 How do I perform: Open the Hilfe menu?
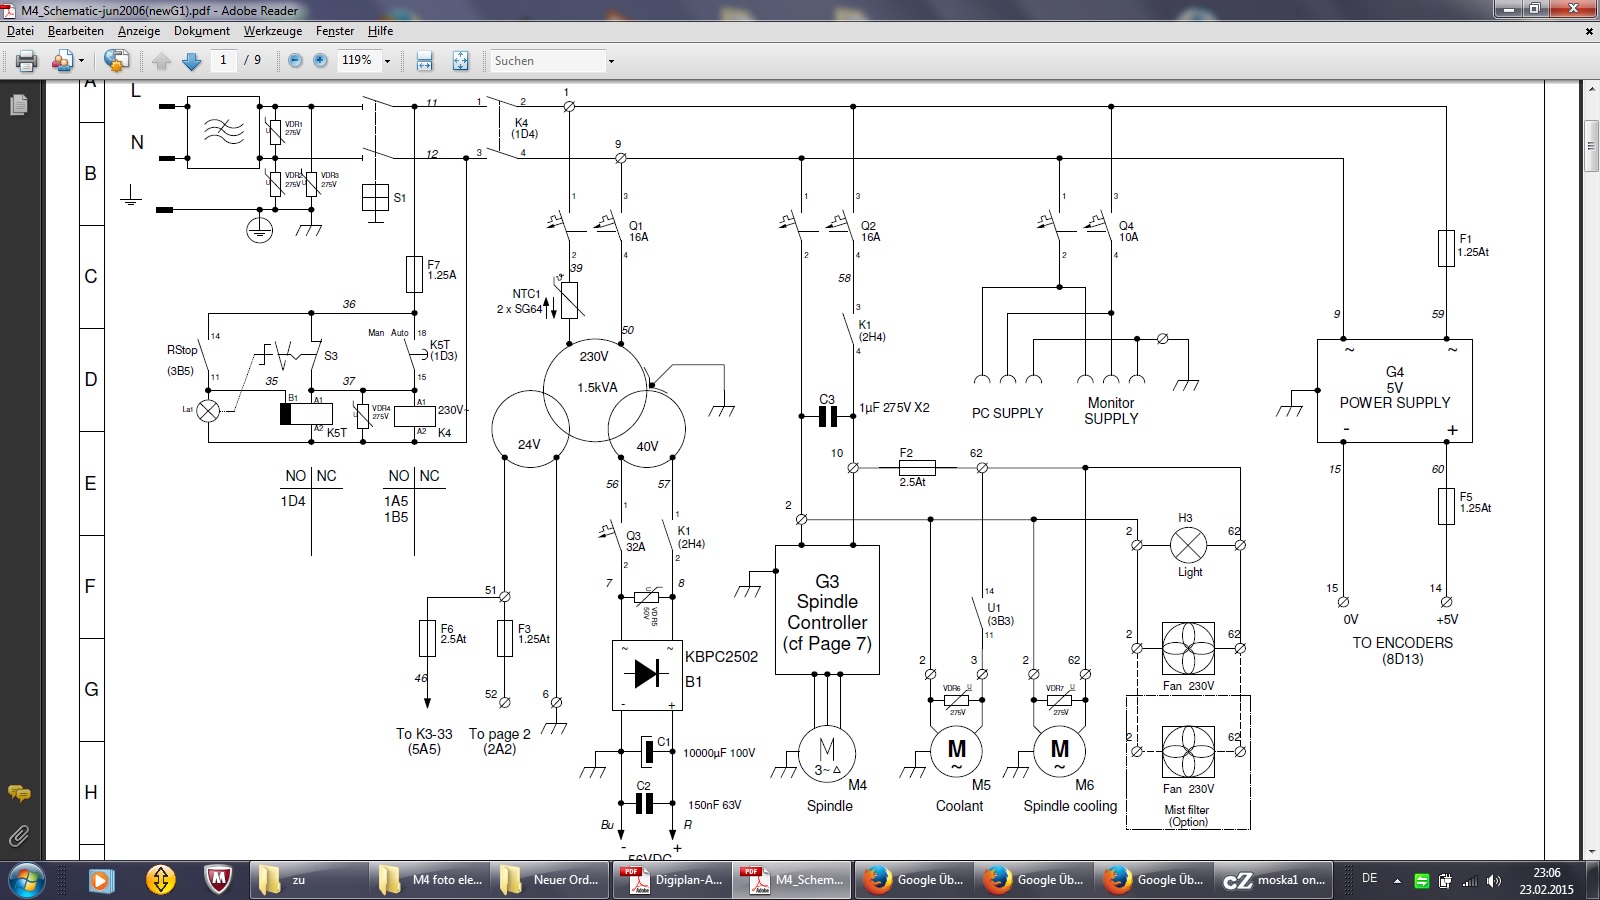point(380,31)
